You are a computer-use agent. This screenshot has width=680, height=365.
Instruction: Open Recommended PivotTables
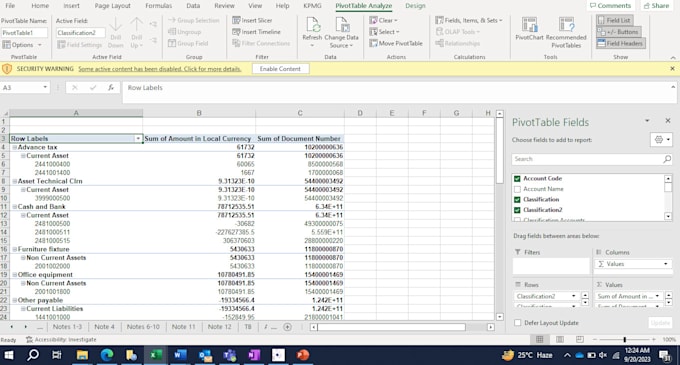coord(566,33)
